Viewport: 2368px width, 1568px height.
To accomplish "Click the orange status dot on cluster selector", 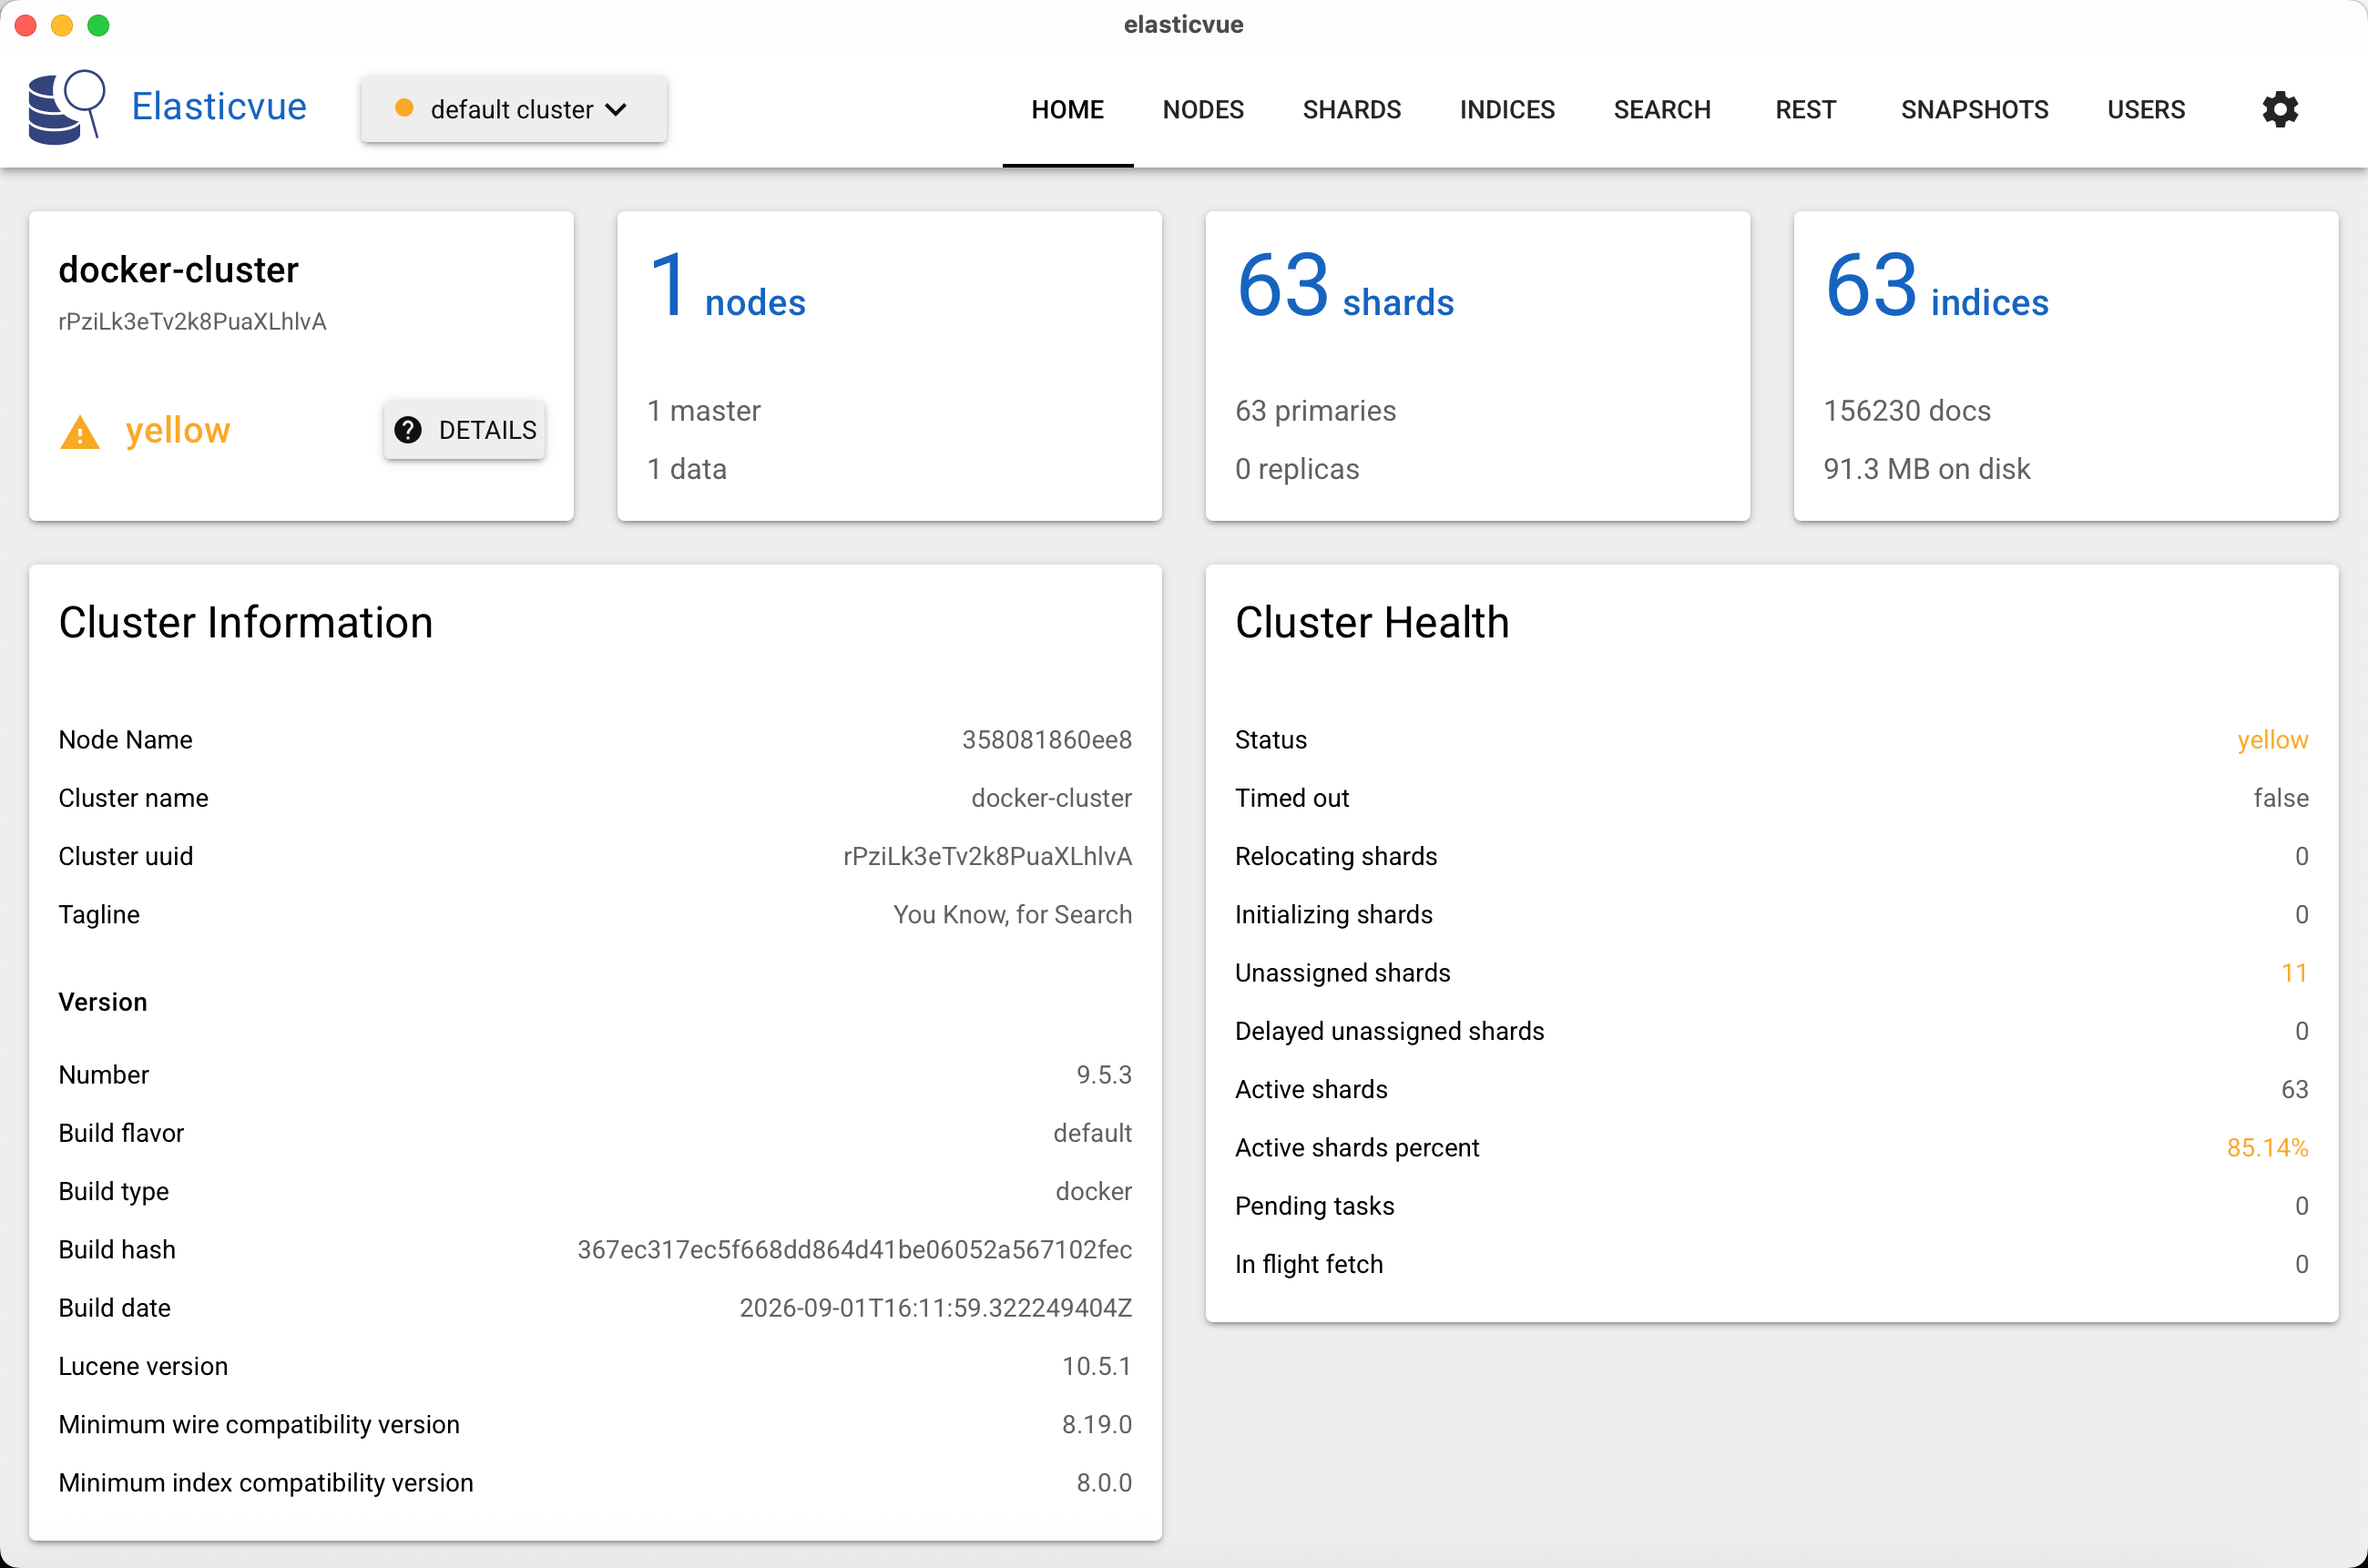I will [405, 108].
